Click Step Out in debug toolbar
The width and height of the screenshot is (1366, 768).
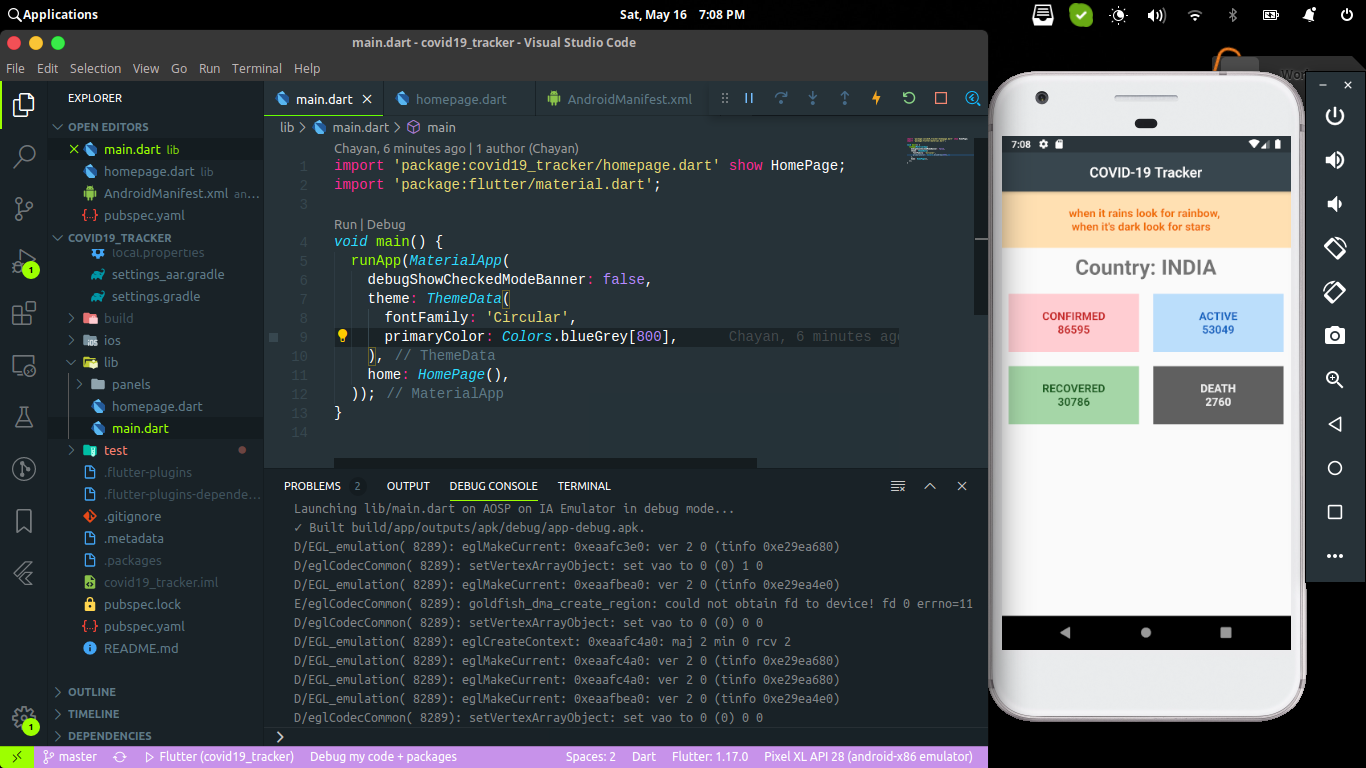(x=845, y=98)
